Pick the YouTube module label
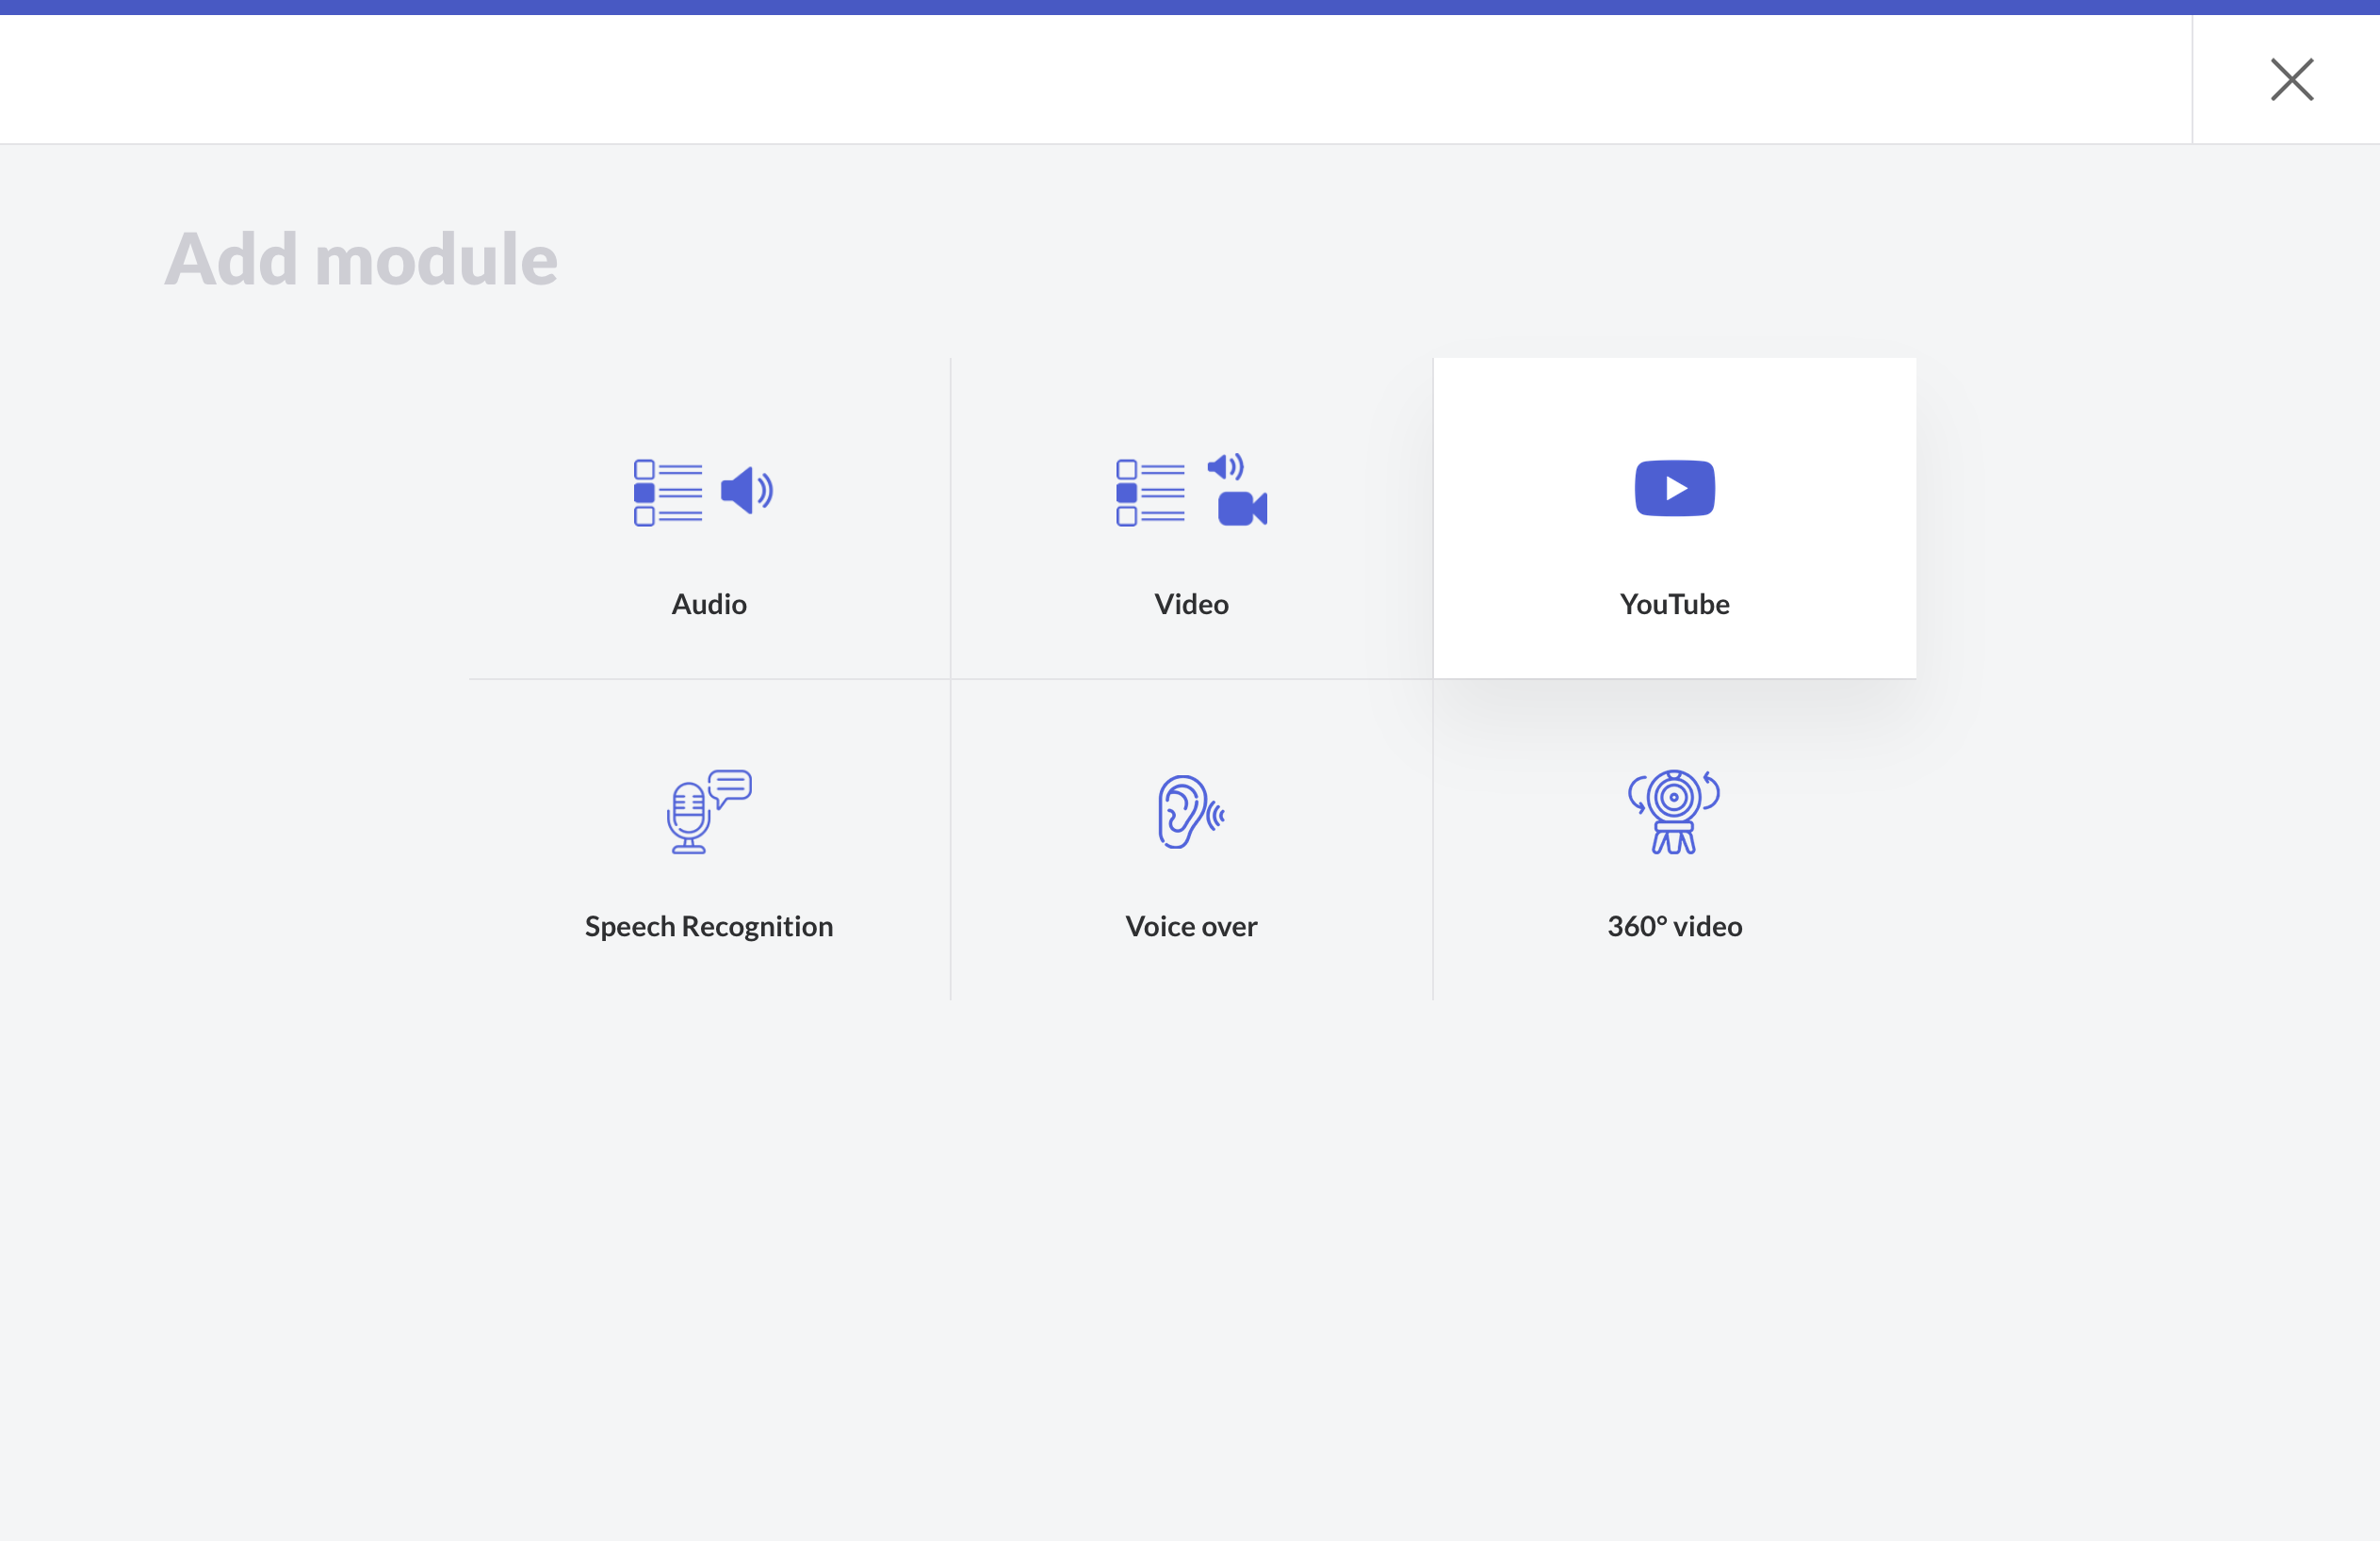The image size is (2380, 1541). [1674, 604]
